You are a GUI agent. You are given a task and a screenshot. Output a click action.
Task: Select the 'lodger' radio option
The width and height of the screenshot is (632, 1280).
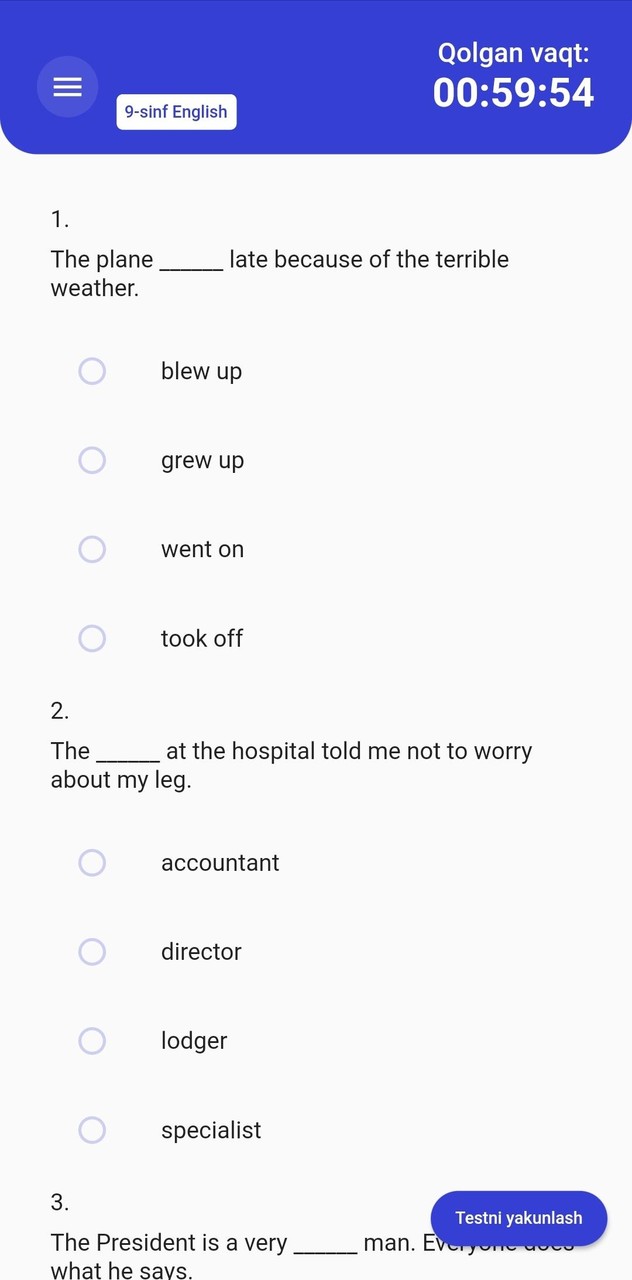tap(92, 1041)
